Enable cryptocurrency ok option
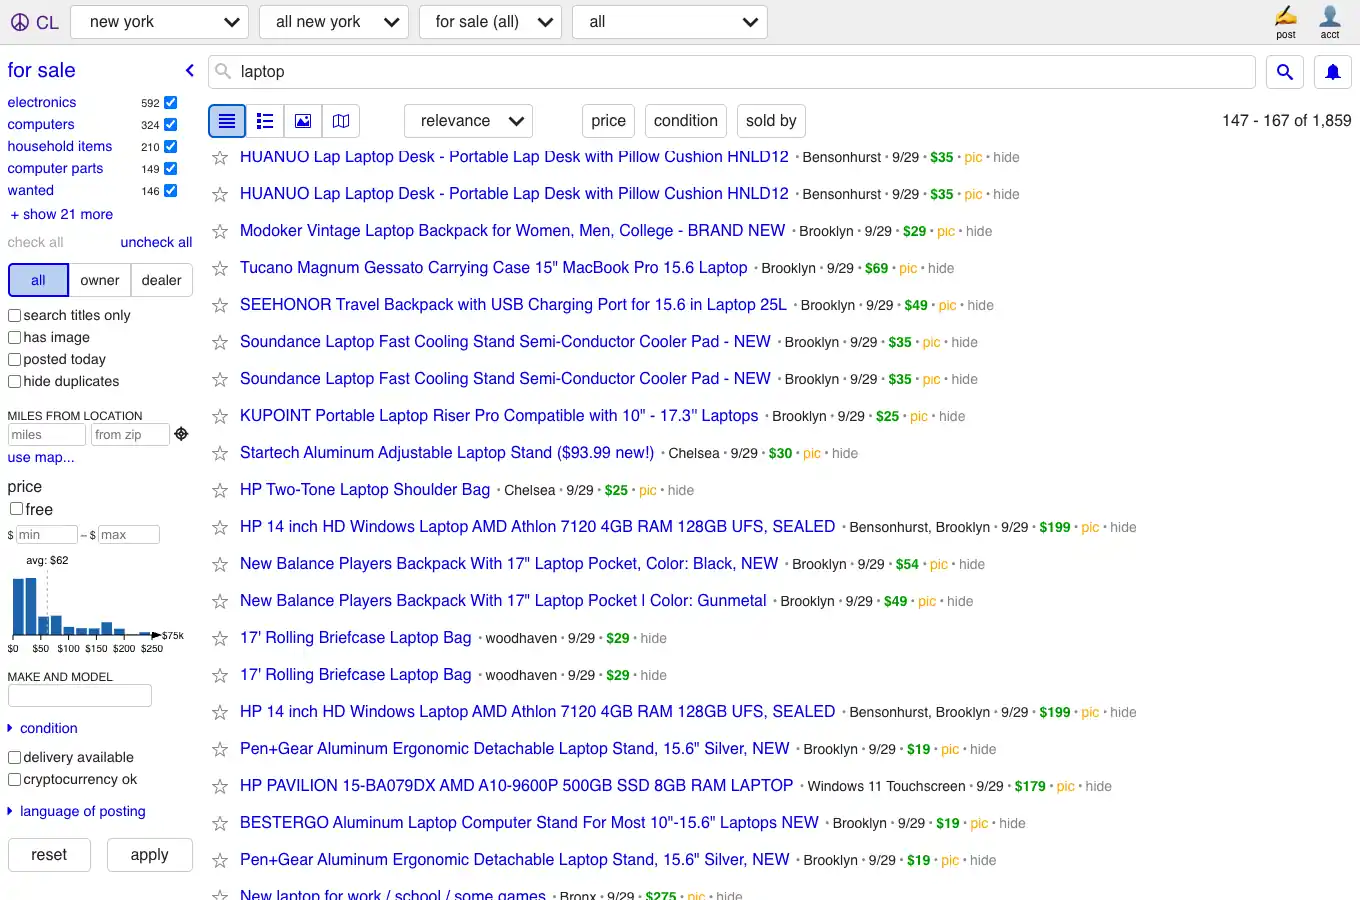 15,779
